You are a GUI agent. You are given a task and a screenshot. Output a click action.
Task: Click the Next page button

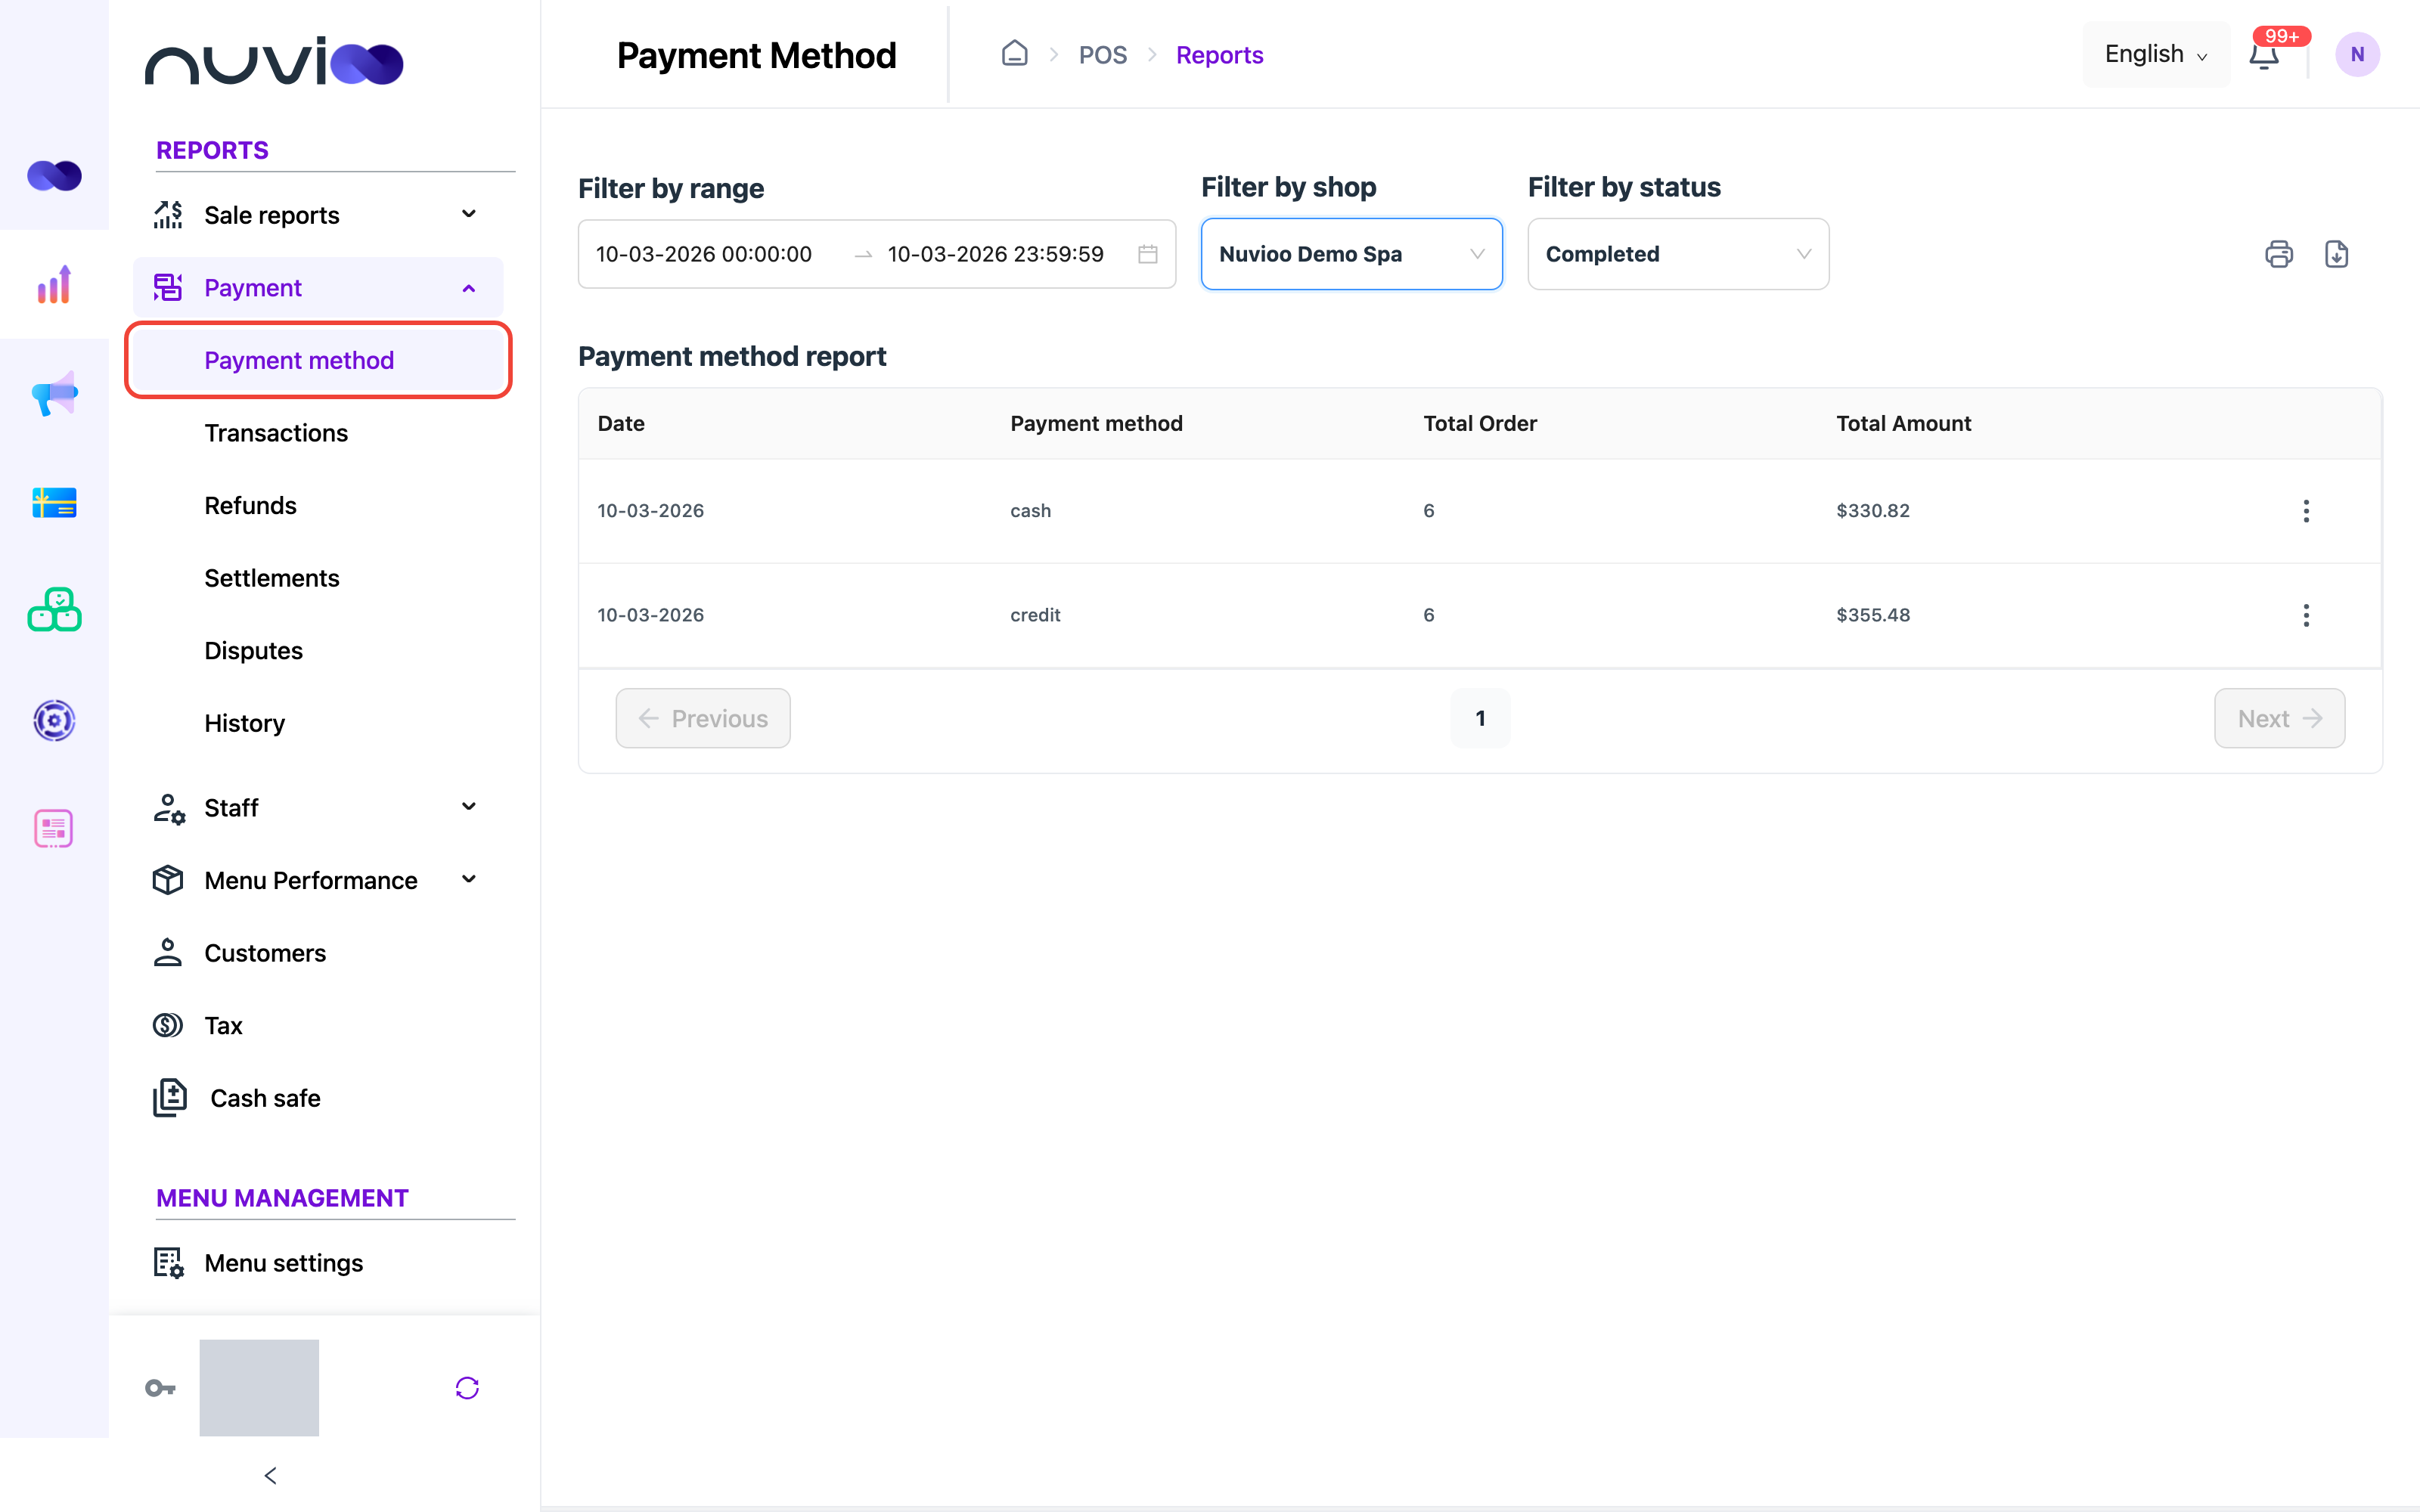click(x=2279, y=718)
